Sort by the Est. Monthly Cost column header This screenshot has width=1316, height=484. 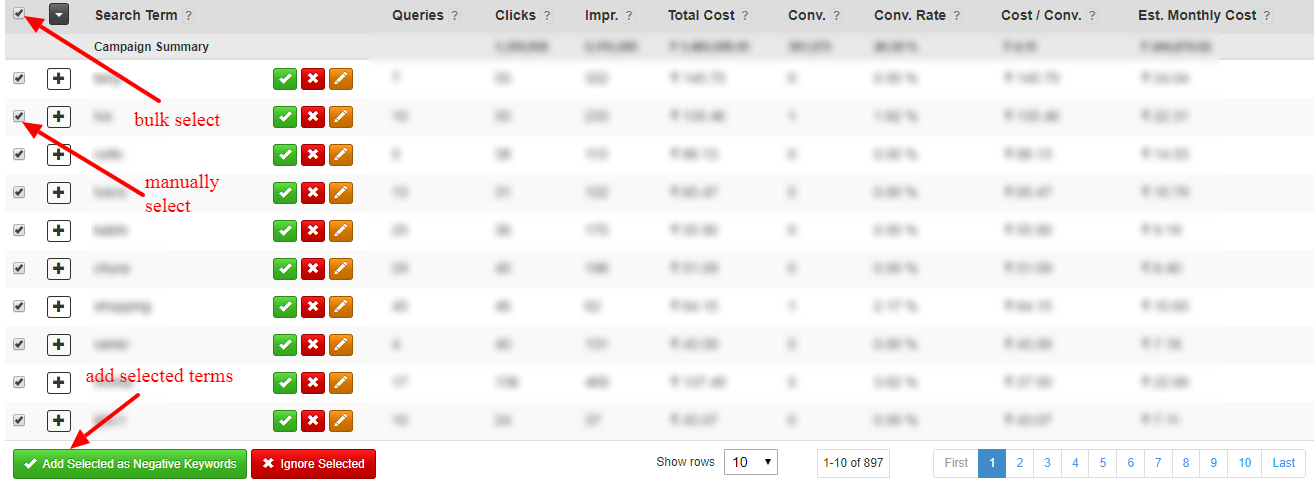click(x=1198, y=16)
